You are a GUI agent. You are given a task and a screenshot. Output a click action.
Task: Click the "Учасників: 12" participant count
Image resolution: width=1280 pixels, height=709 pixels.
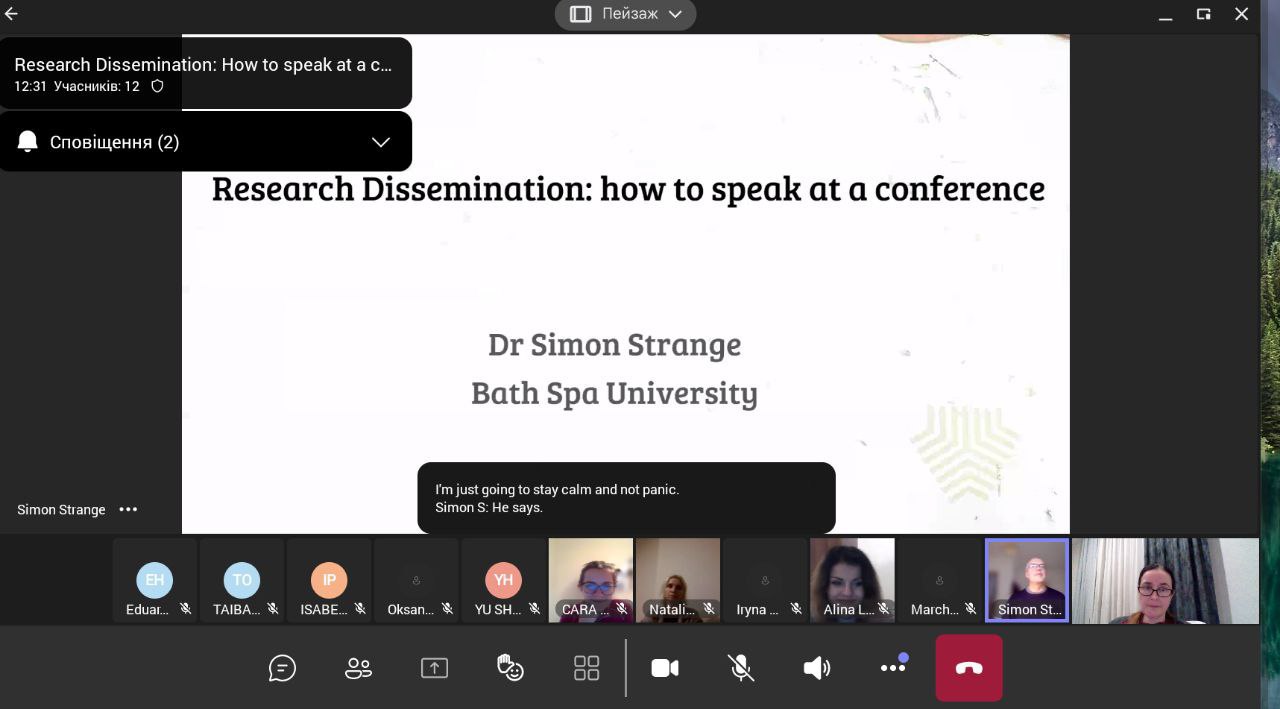pyautogui.click(x=97, y=87)
